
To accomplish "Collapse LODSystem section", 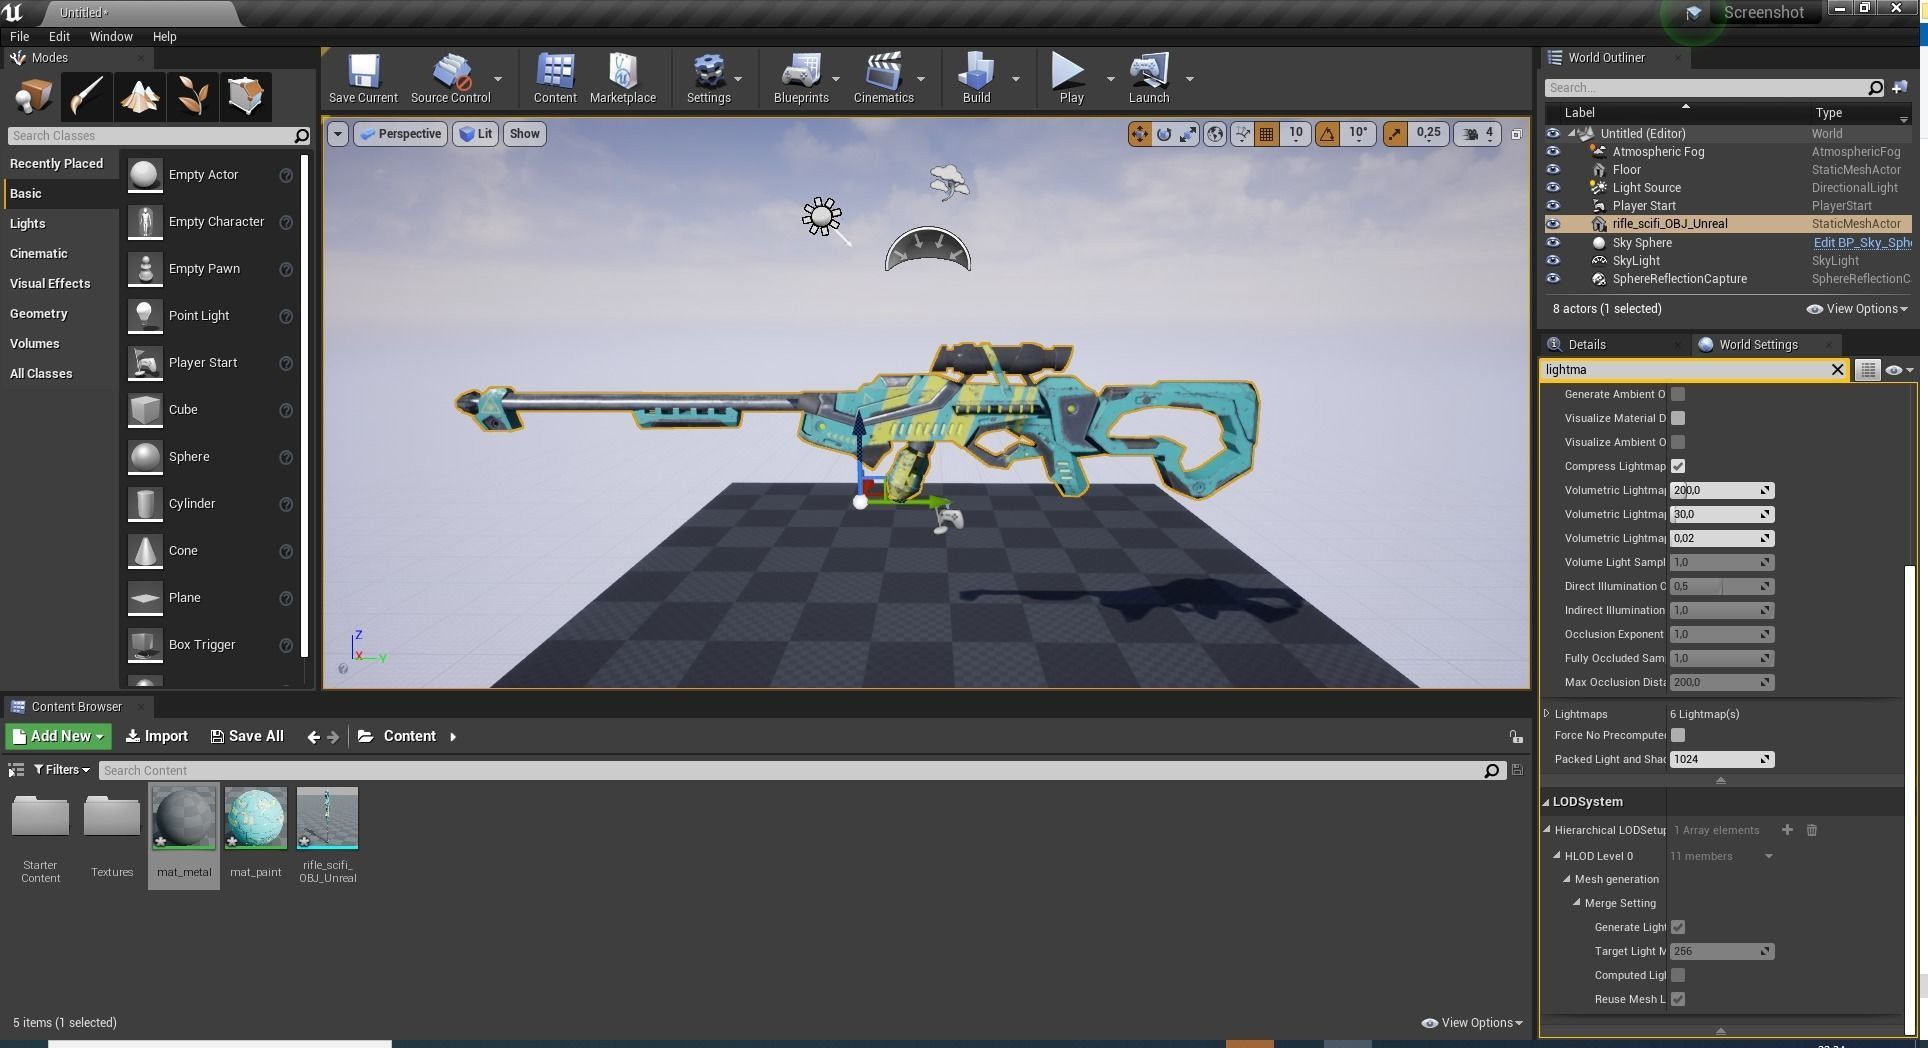I will point(1547,802).
